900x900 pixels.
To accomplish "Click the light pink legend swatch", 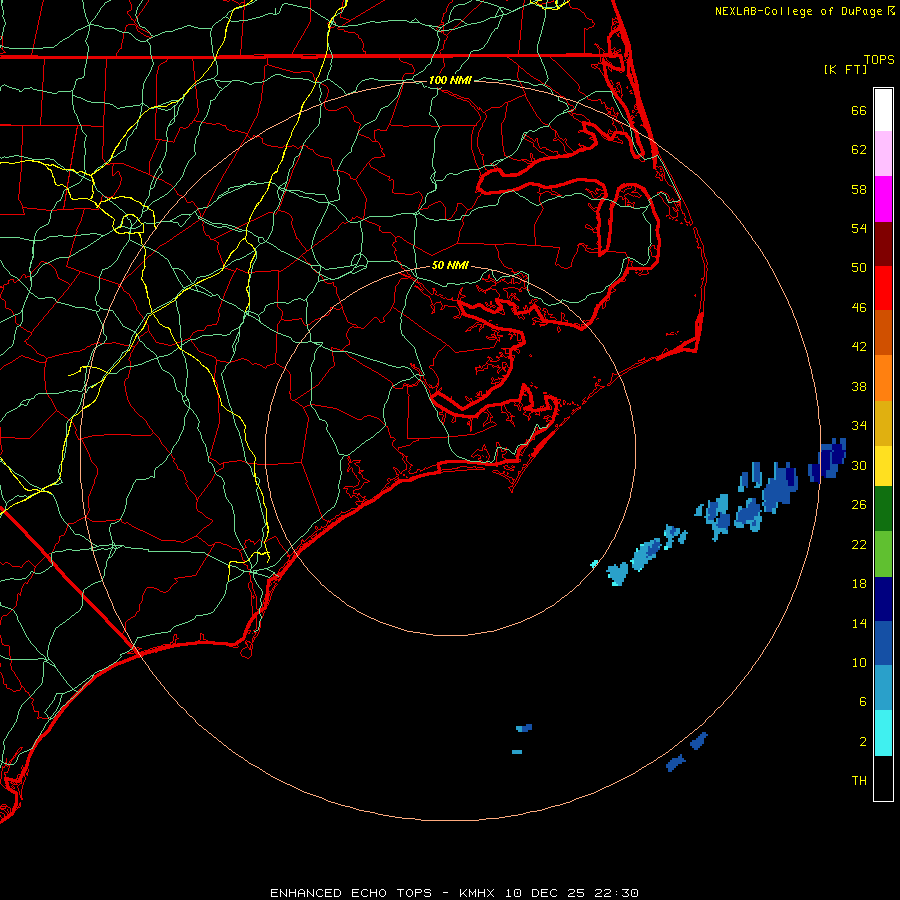I will point(883,154).
